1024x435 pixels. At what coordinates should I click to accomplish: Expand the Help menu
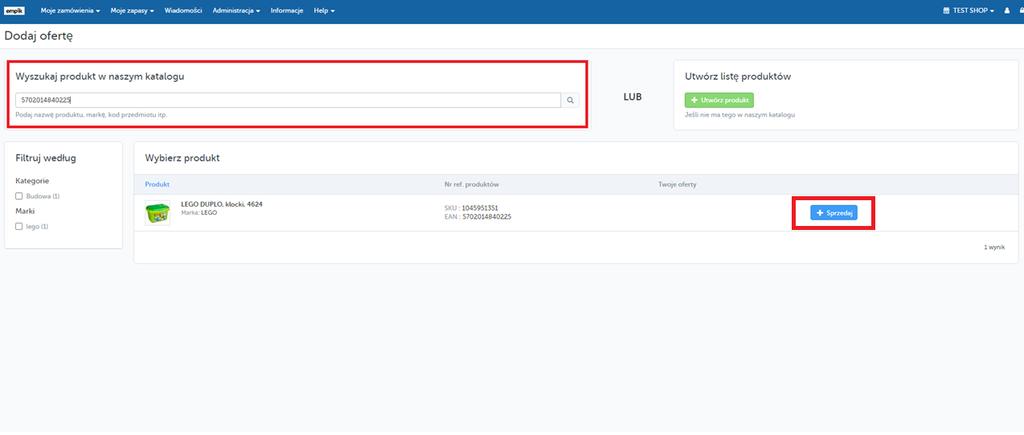325,11
